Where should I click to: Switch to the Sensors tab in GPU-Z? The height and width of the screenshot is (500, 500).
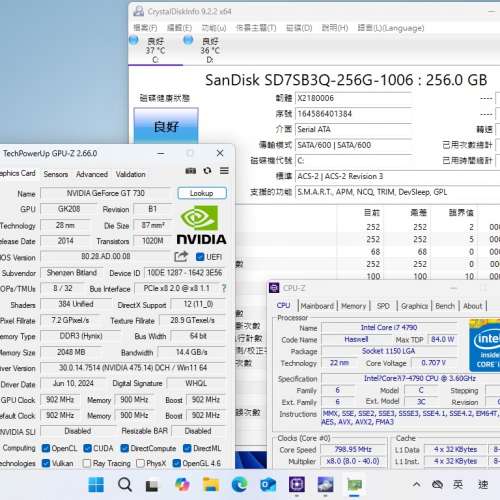point(56,174)
